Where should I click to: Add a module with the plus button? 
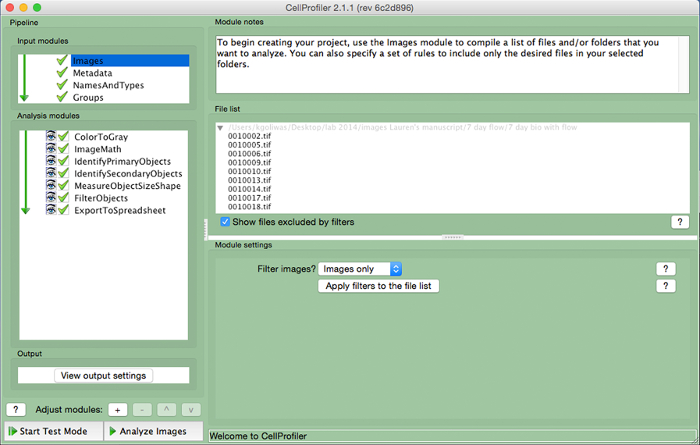[x=117, y=410]
